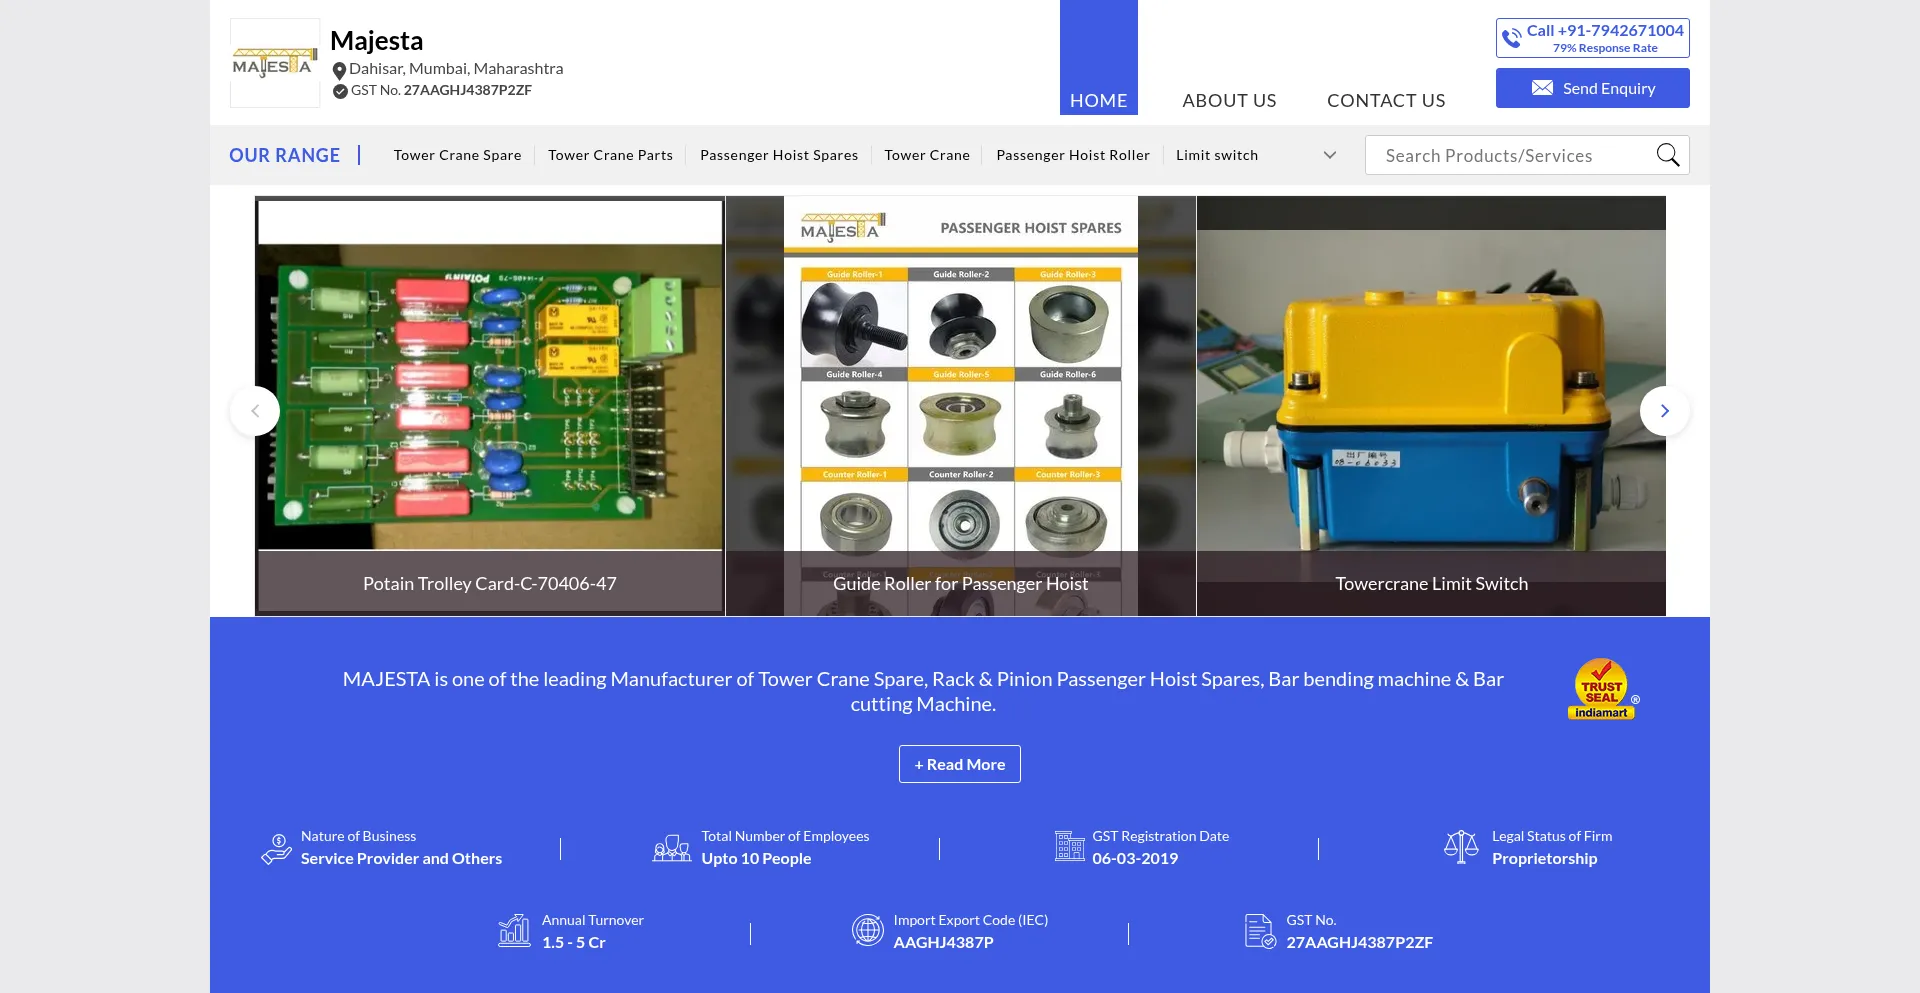The height and width of the screenshot is (993, 1920).
Task: Click the 1.5 - 5 Cr turnover value
Action: point(574,942)
